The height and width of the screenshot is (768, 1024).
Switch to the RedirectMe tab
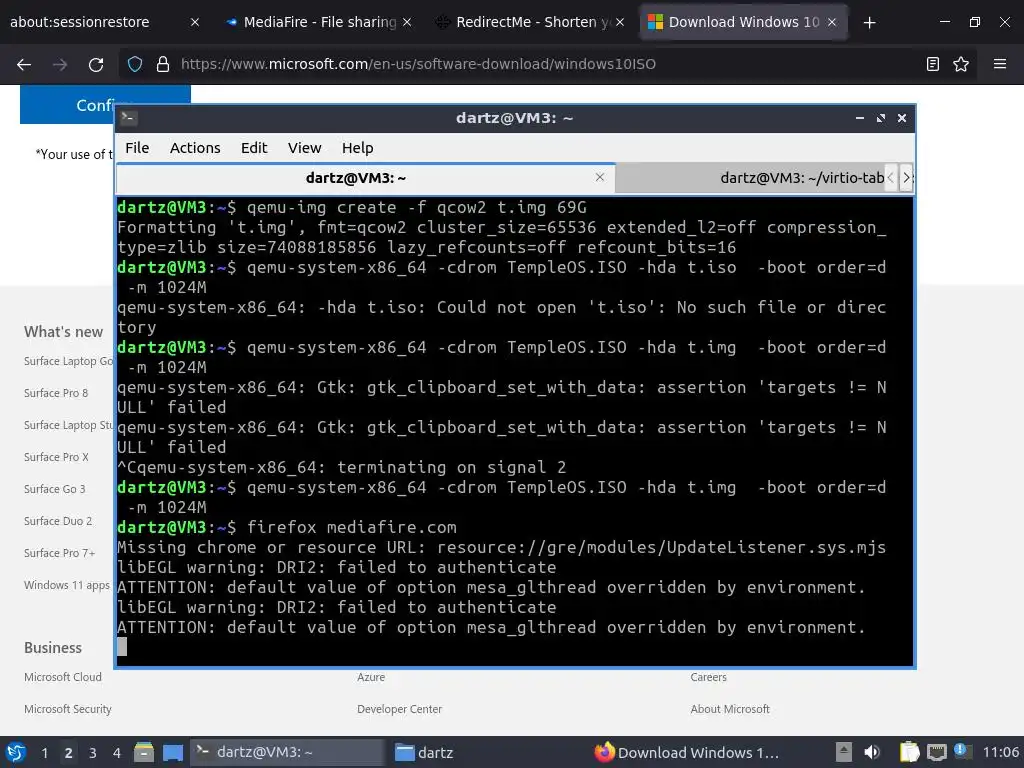pyautogui.click(x=532, y=22)
